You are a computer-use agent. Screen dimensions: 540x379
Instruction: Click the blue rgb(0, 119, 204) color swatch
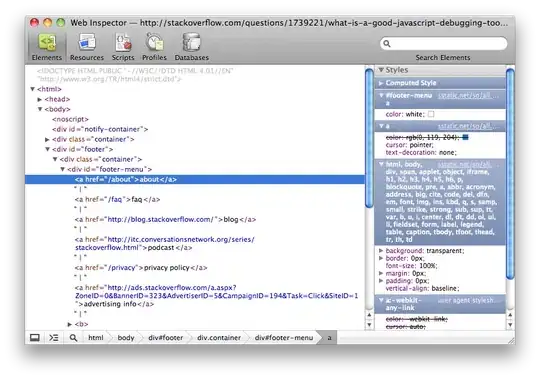pos(465,137)
